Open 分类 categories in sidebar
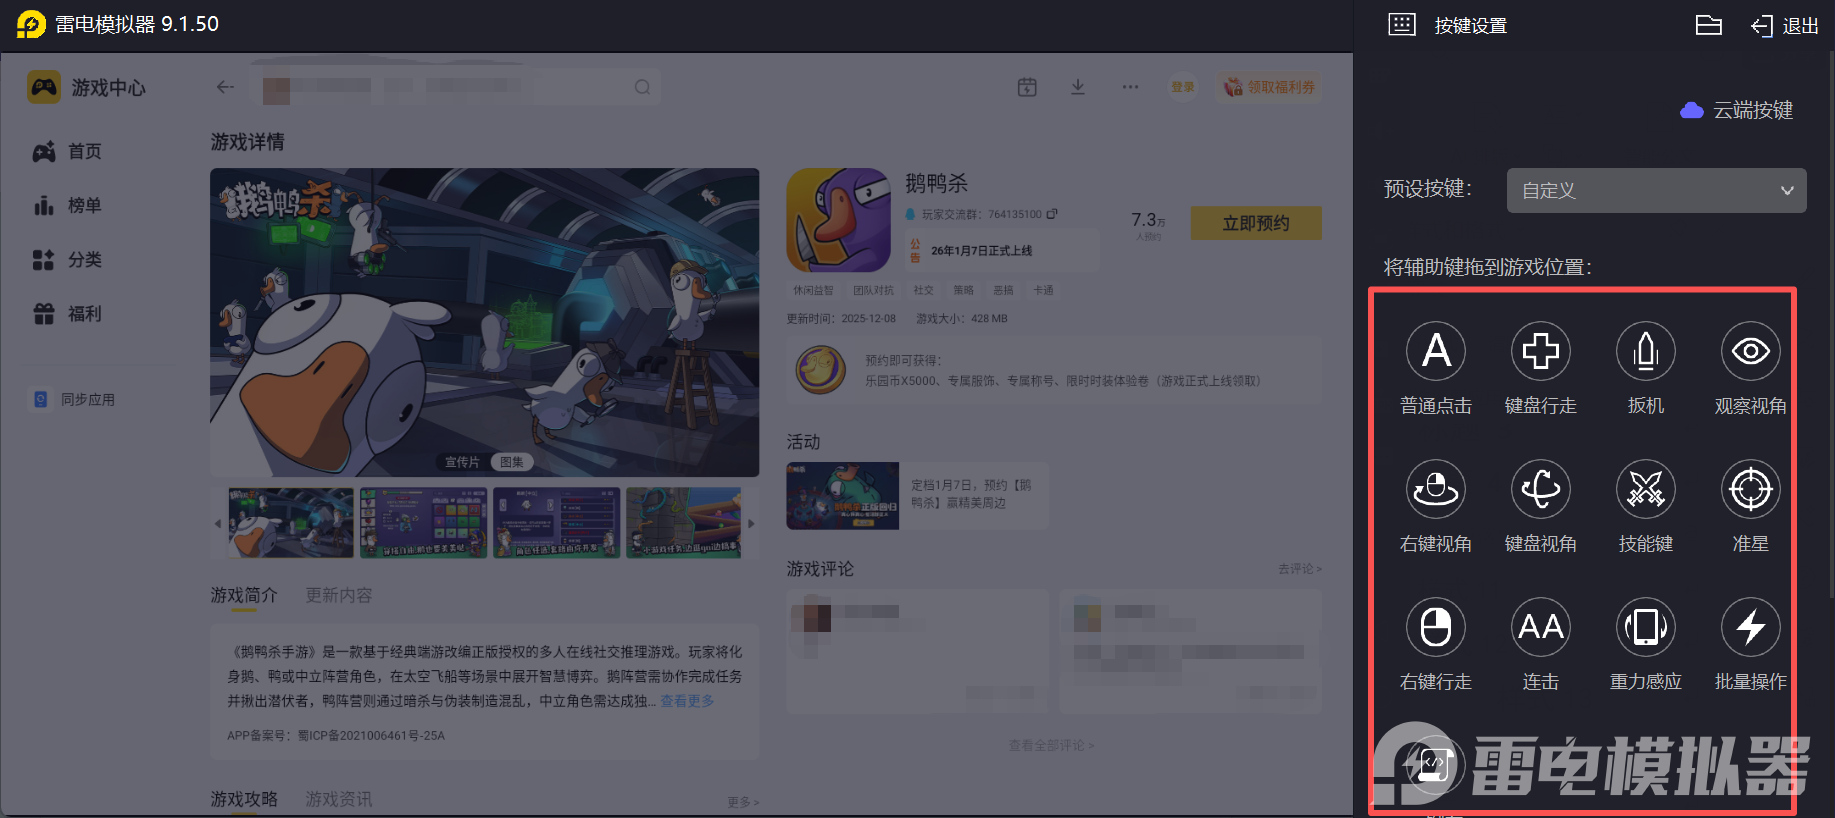The width and height of the screenshot is (1835, 818). tap(67, 259)
